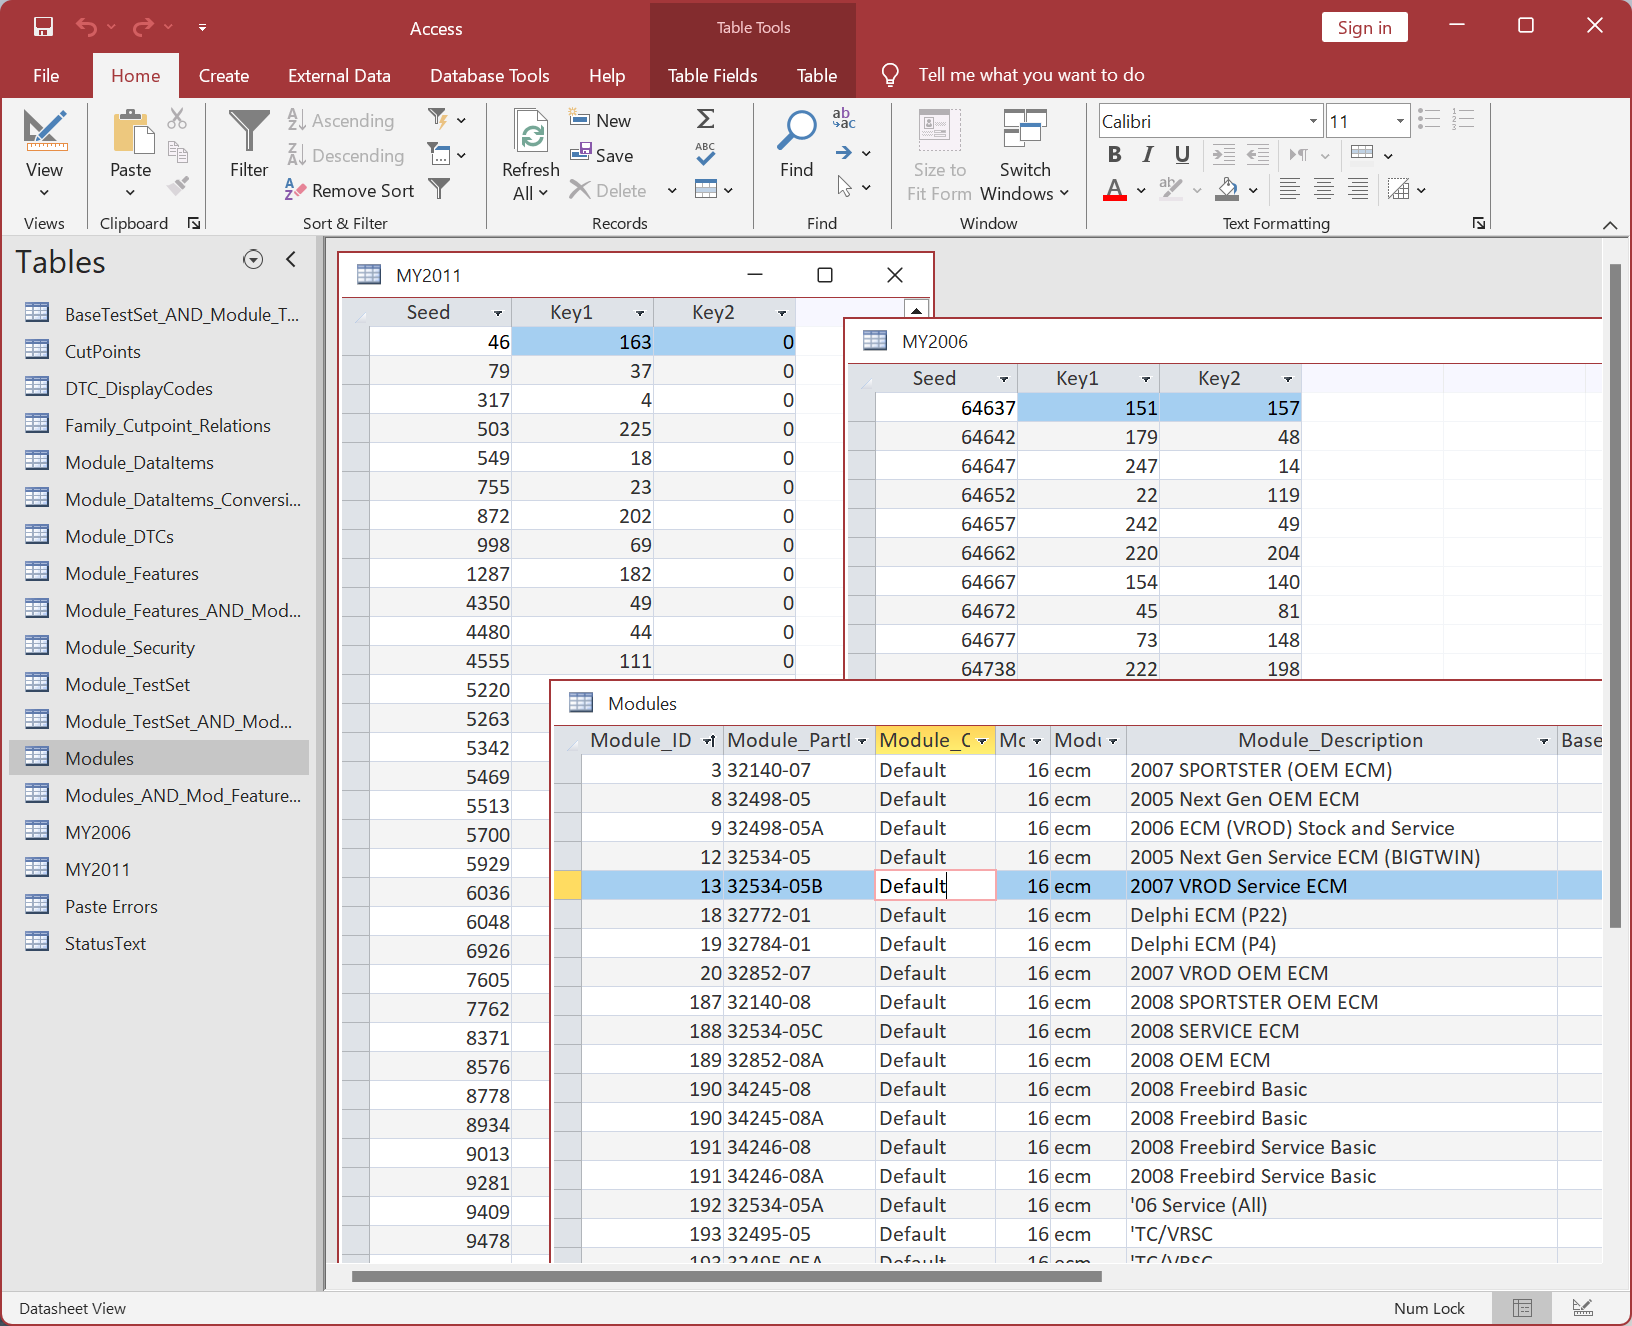Open the Calibri font name dropdown
1632x1326 pixels.
pyautogui.click(x=1312, y=121)
